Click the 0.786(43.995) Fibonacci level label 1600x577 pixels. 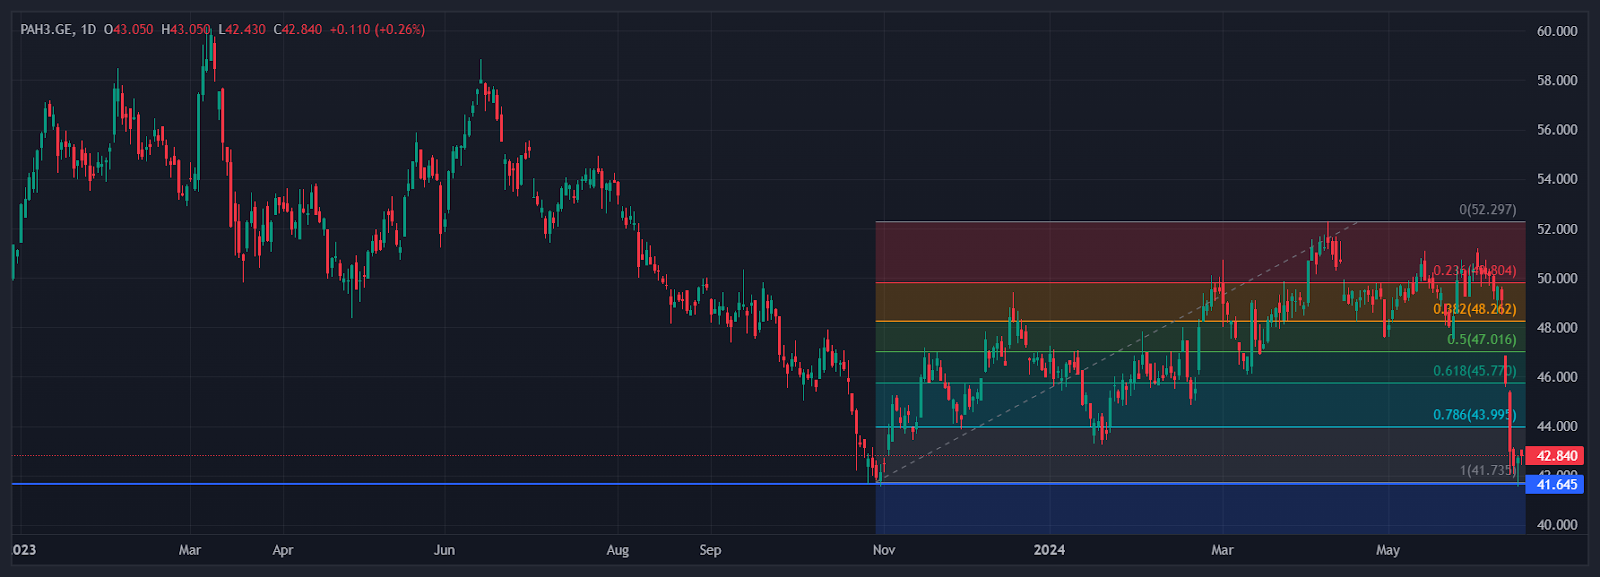coord(1474,415)
